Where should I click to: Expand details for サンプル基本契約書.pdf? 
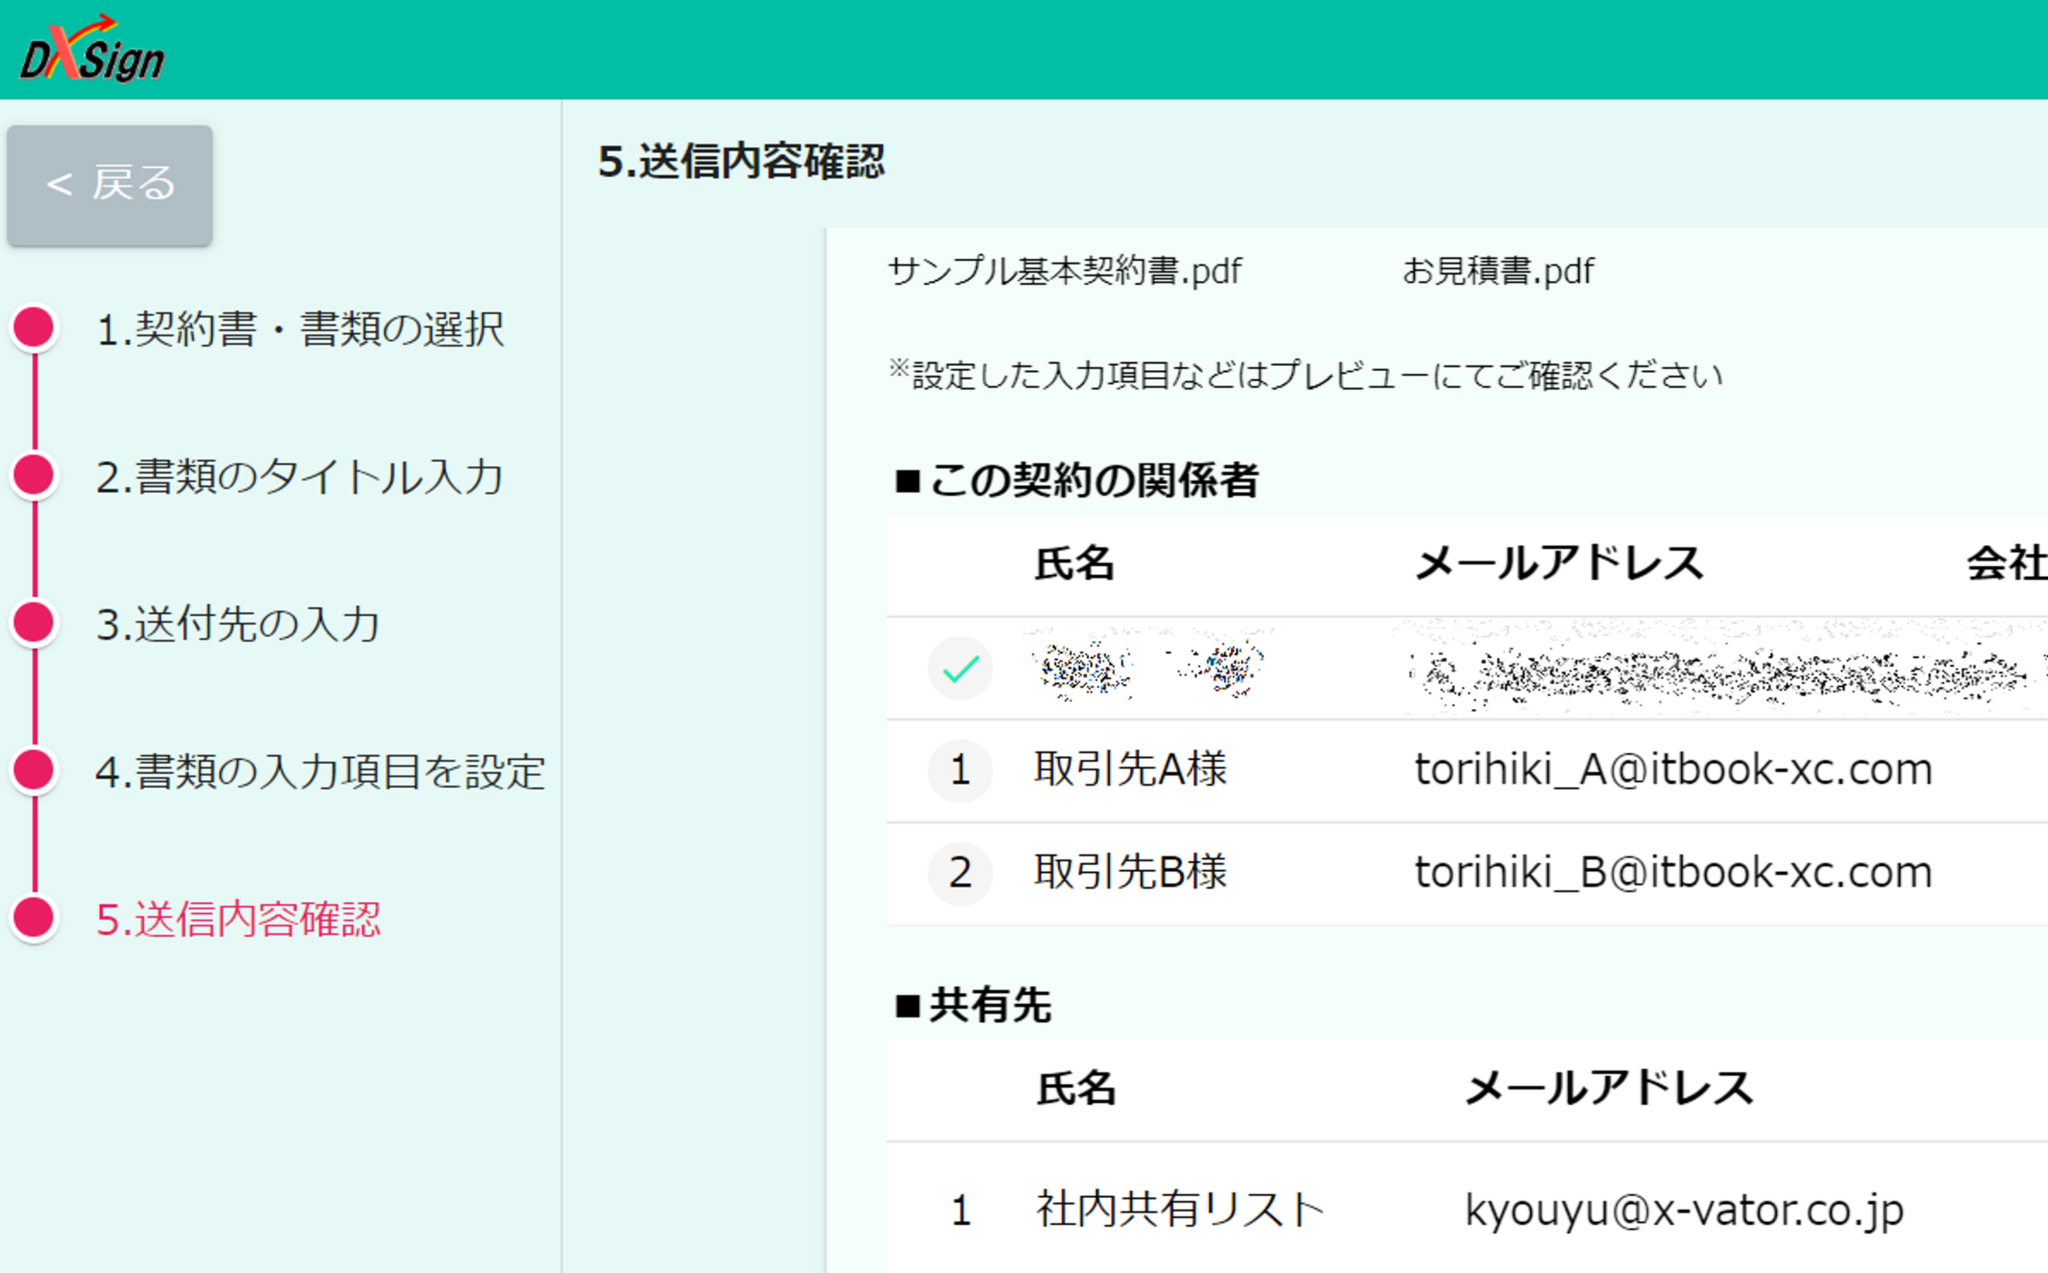coord(1063,270)
